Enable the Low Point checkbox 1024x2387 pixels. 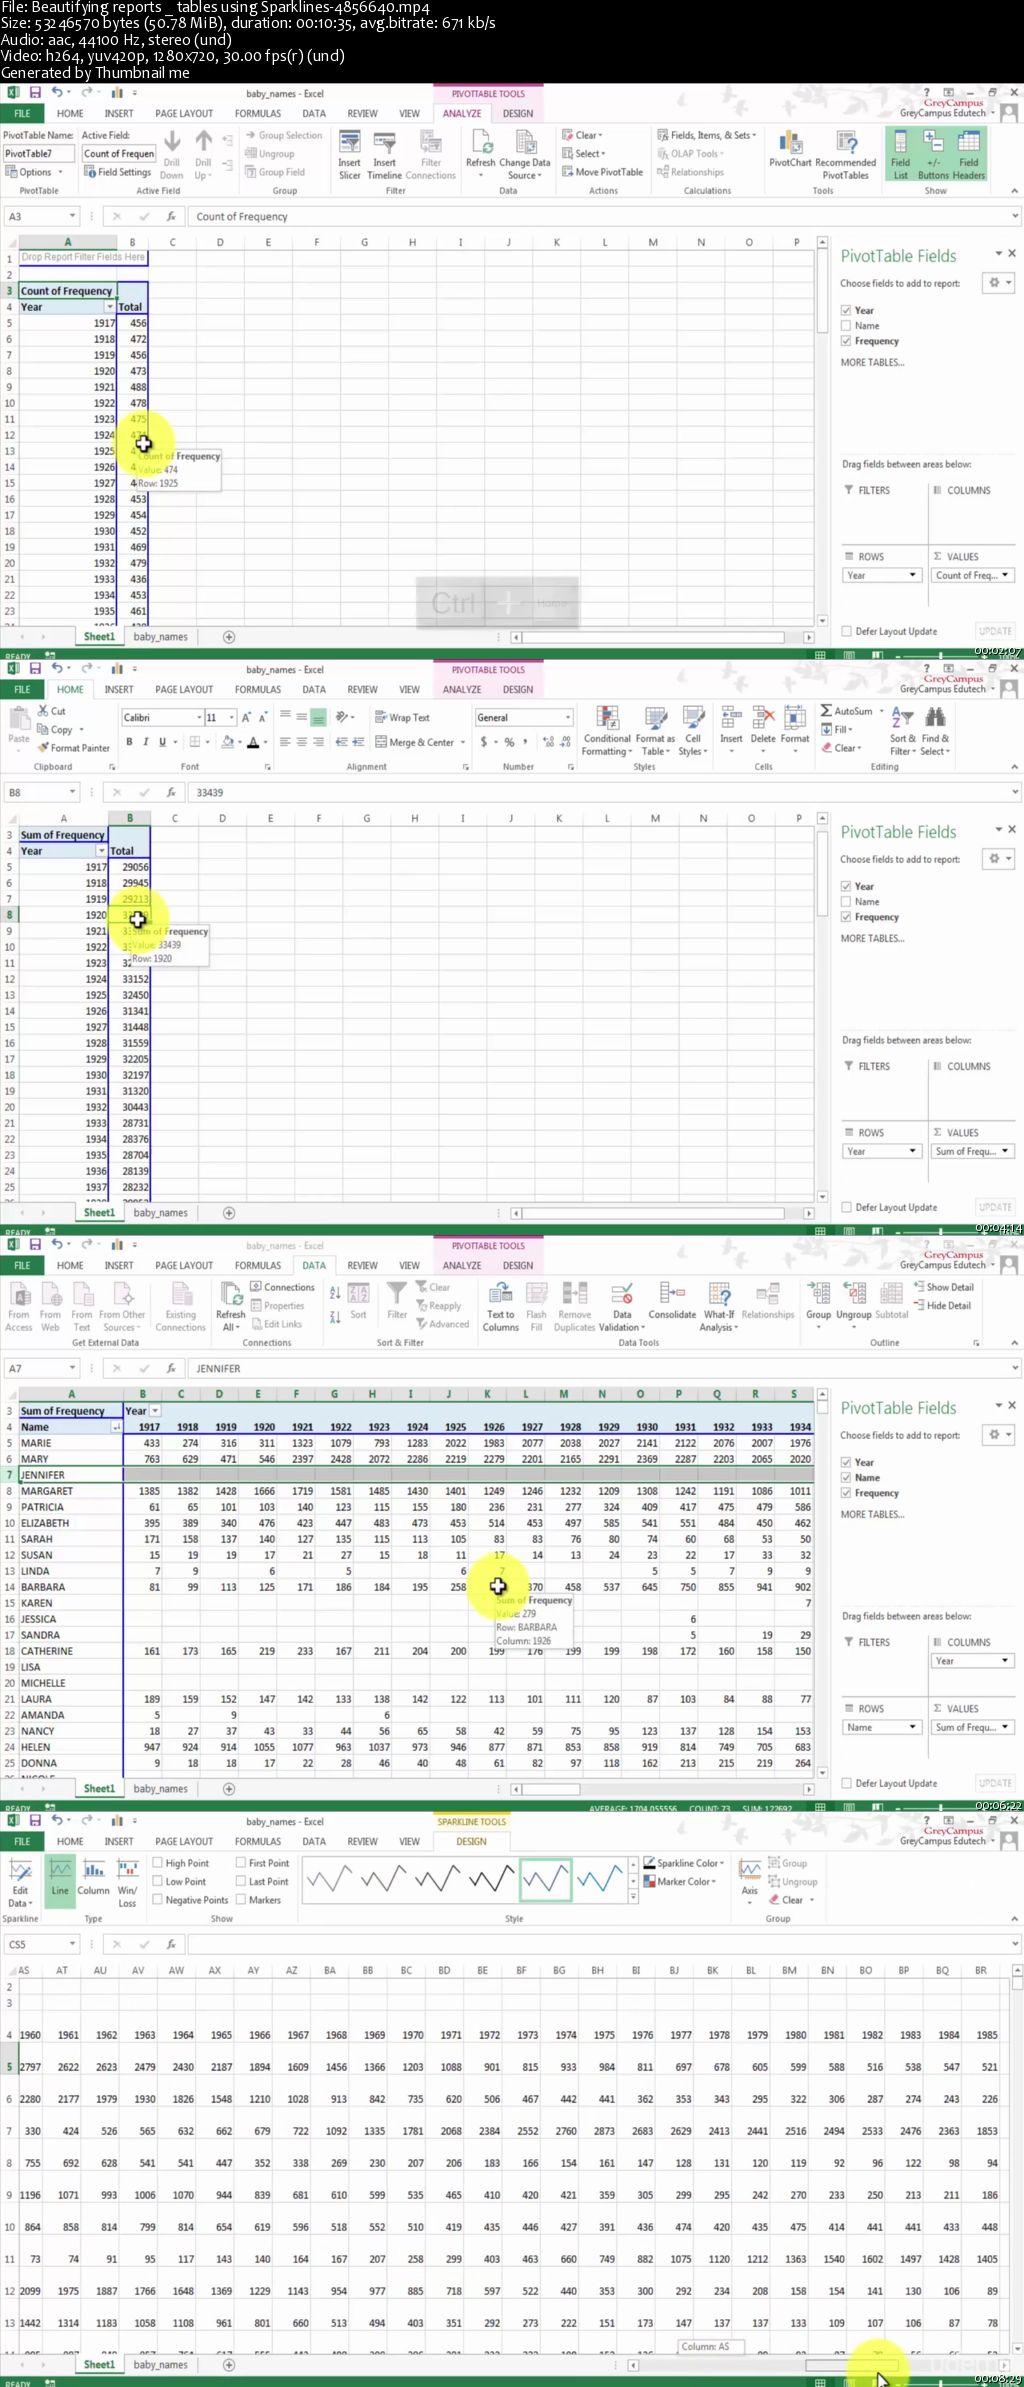(158, 1881)
